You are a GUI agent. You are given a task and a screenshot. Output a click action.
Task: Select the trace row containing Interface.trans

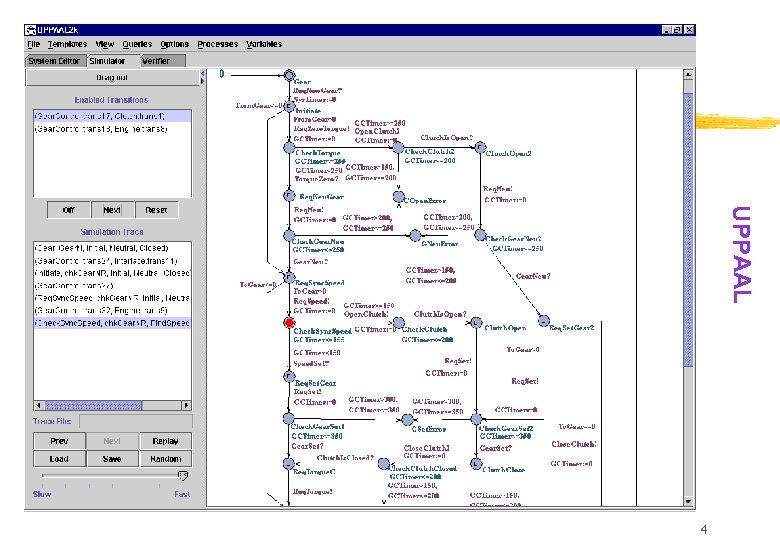(112, 261)
